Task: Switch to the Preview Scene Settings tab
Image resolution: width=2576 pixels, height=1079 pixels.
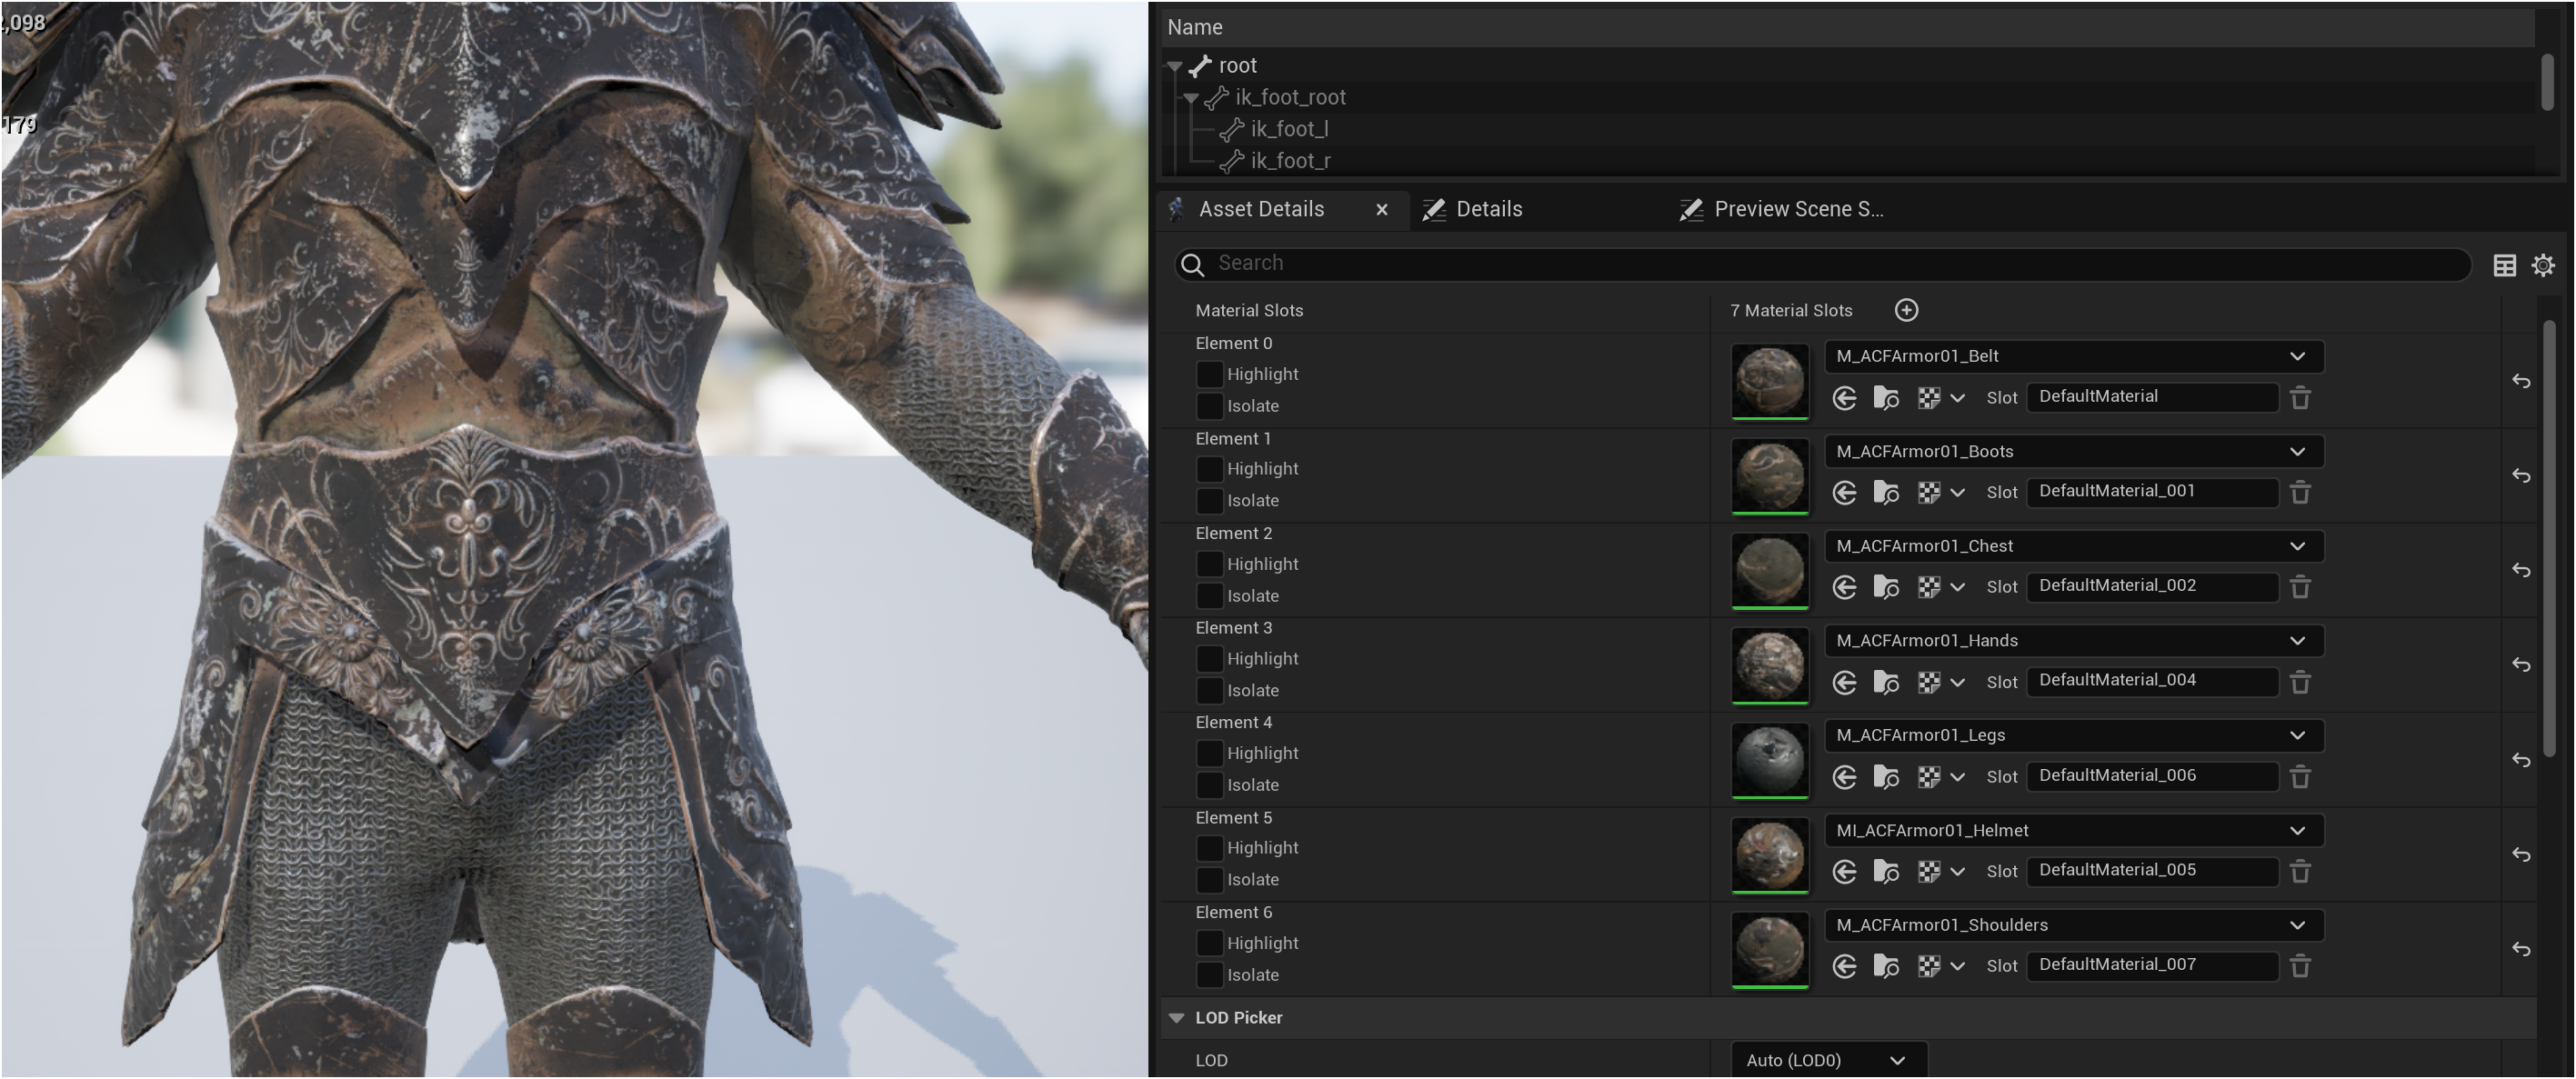Action: [x=1784, y=209]
